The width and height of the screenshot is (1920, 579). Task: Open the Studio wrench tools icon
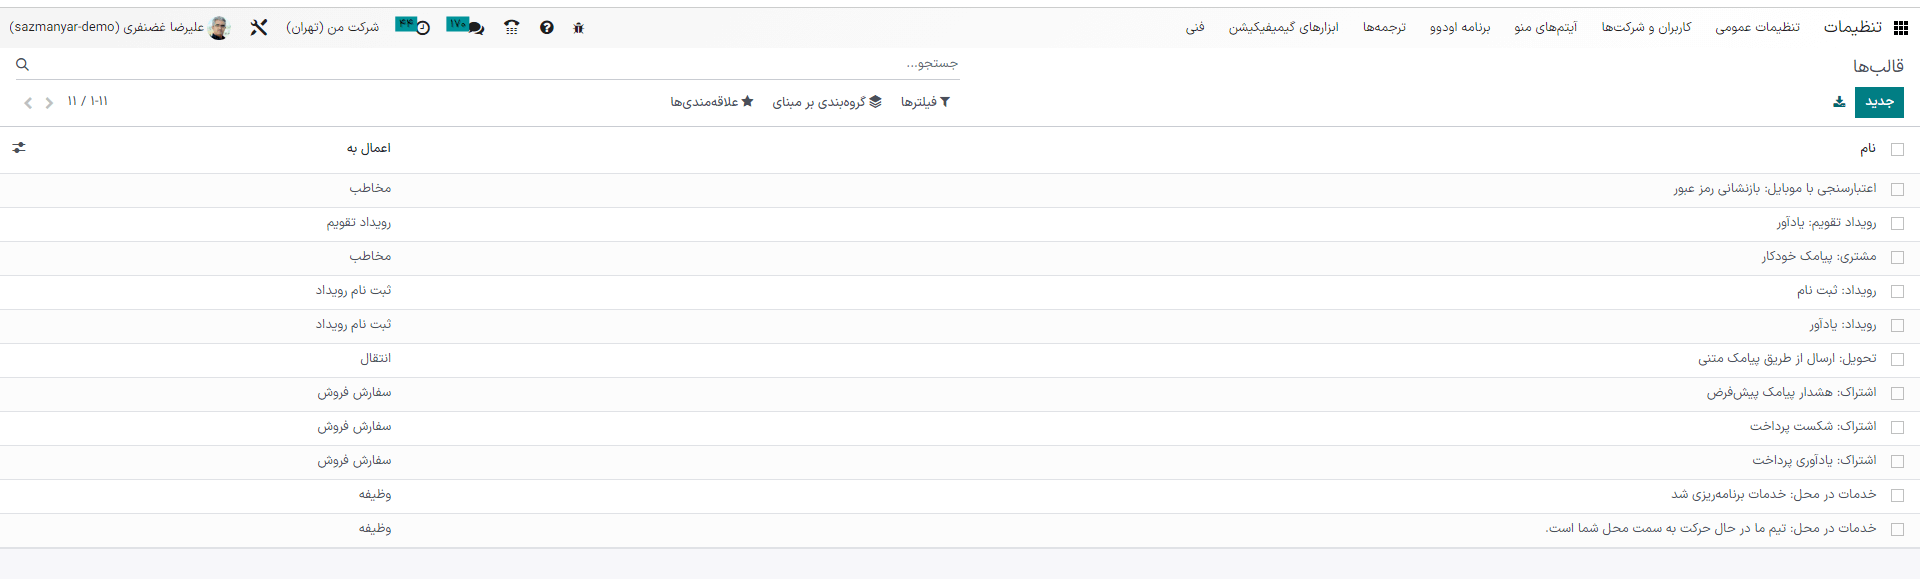(259, 28)
